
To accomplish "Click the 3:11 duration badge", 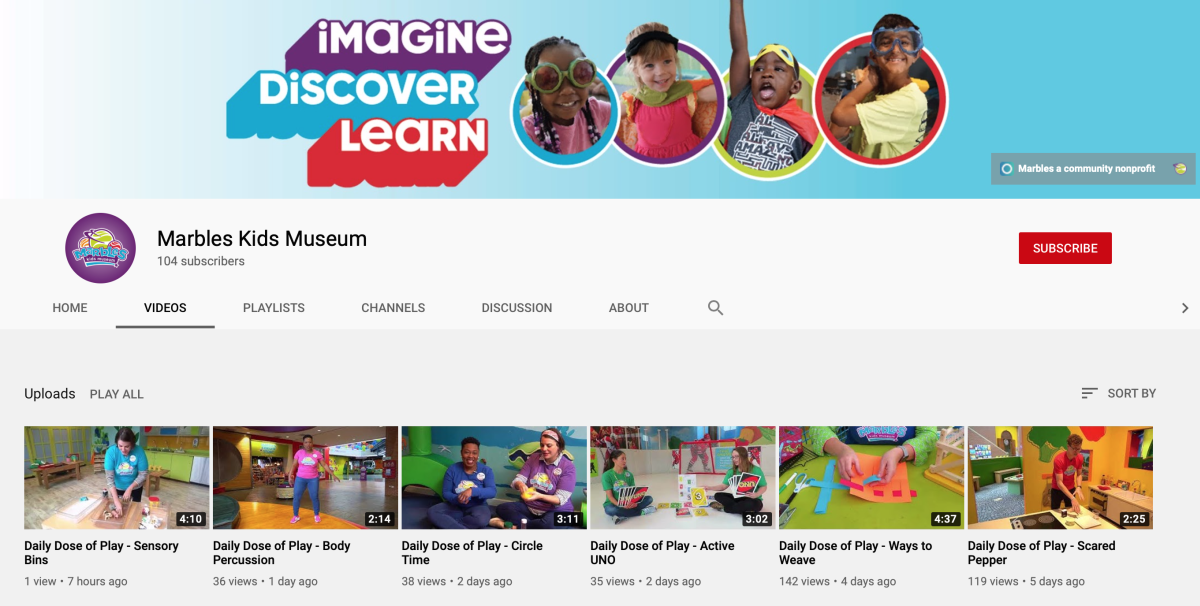I will tap(567, 519).
